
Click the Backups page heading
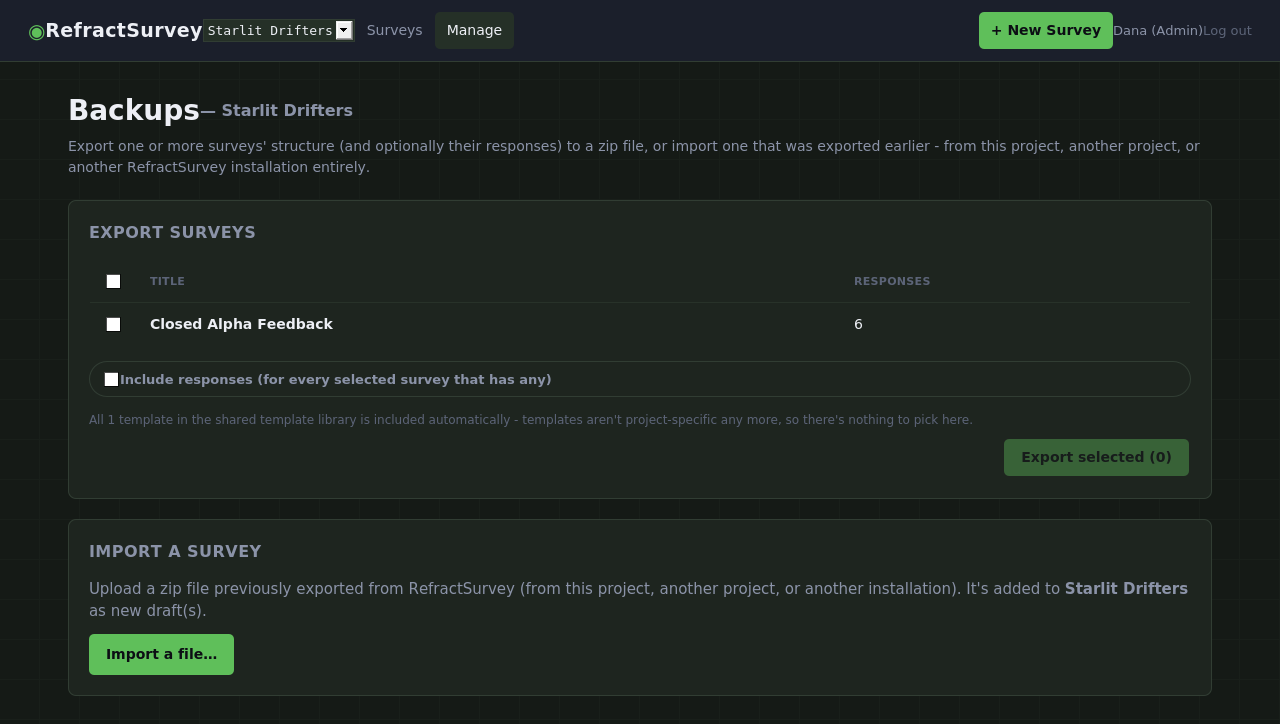(134, 110)
